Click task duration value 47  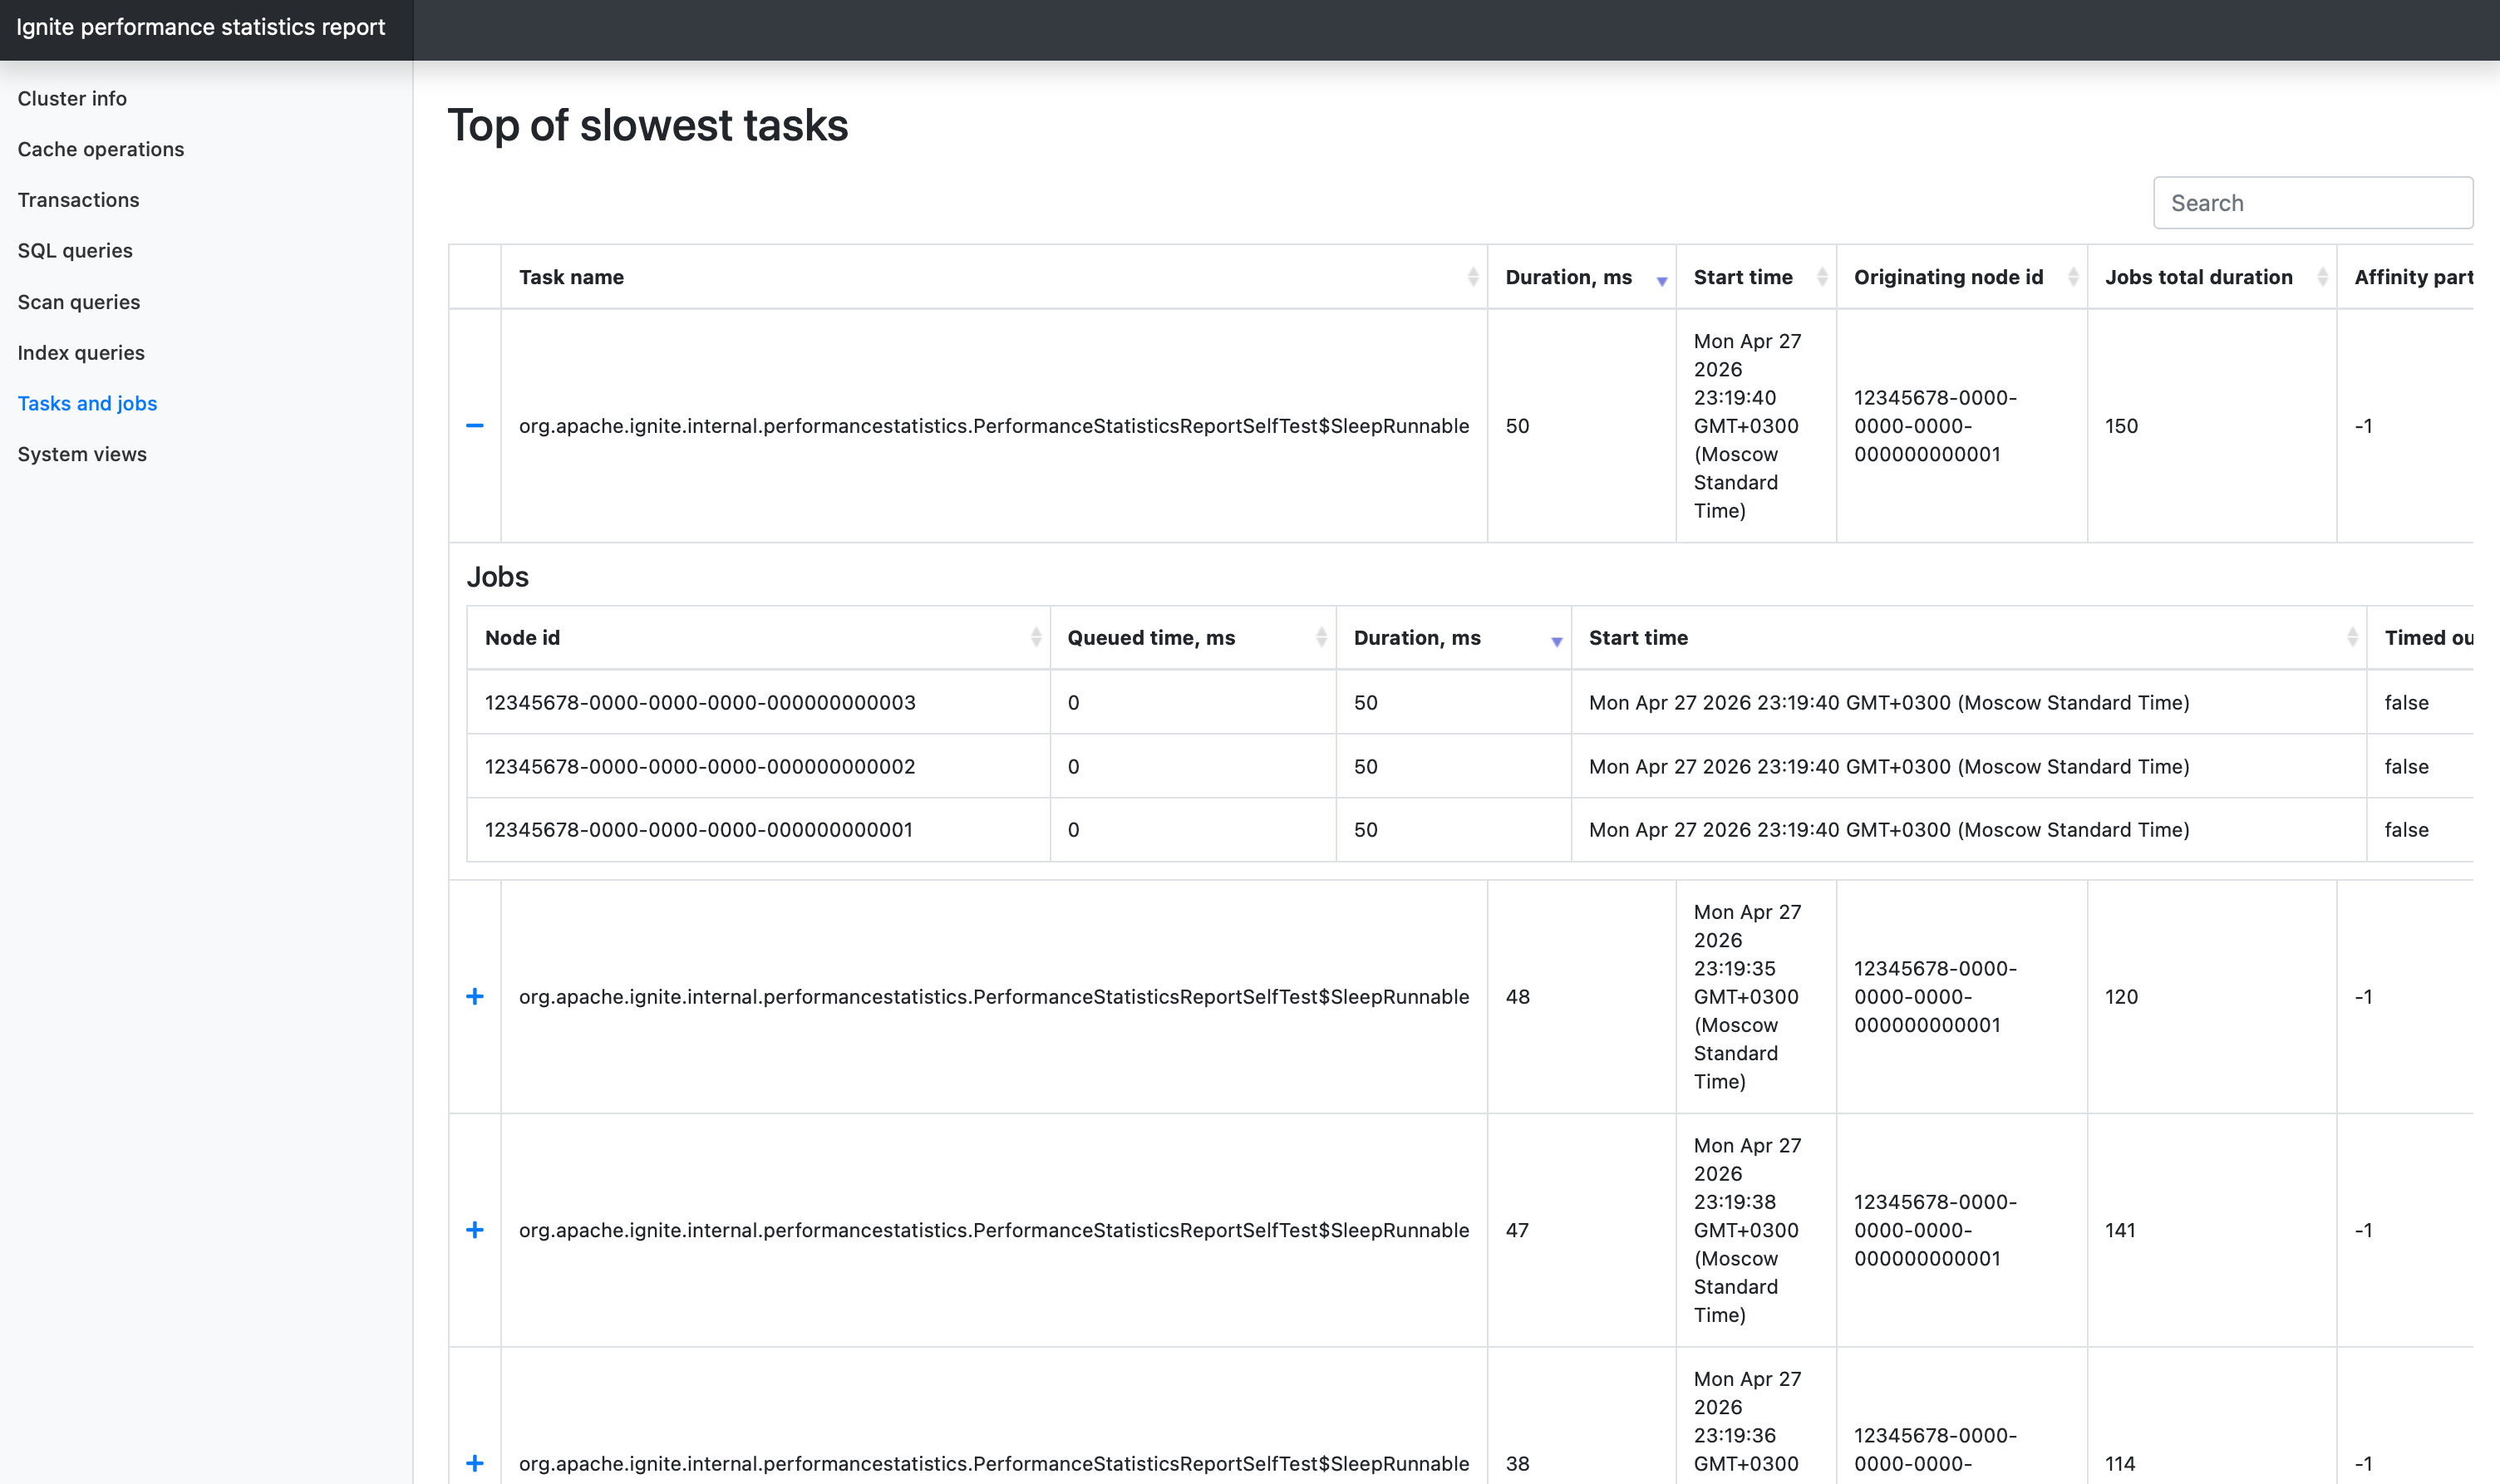pos(1517,1230)
